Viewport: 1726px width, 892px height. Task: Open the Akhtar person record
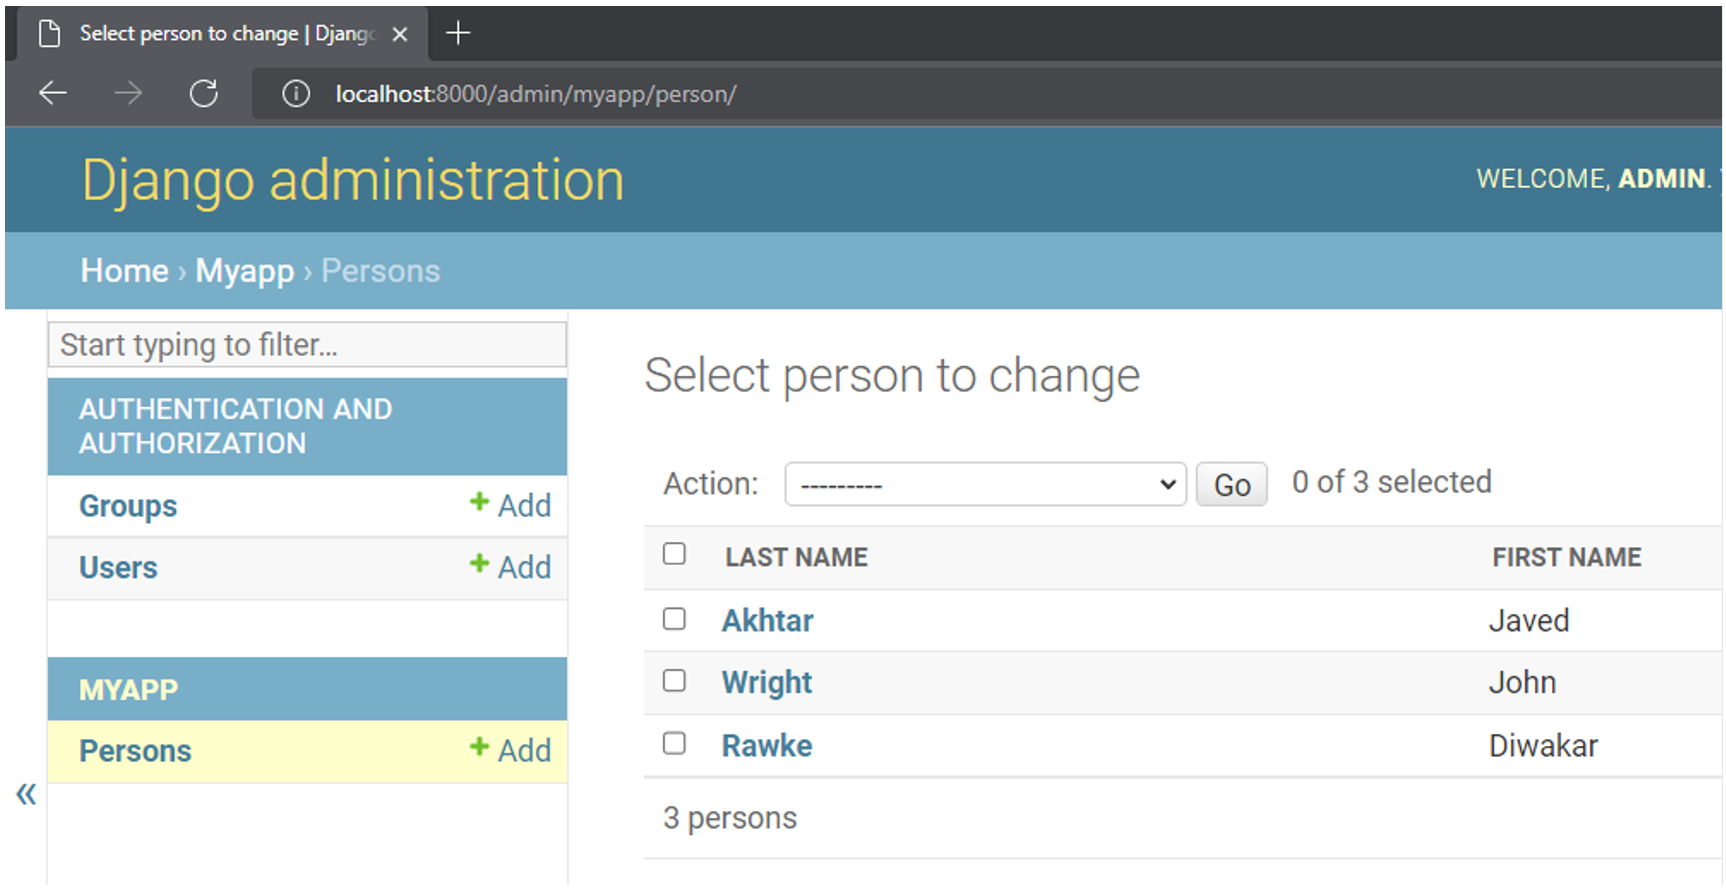click(767, 621)
